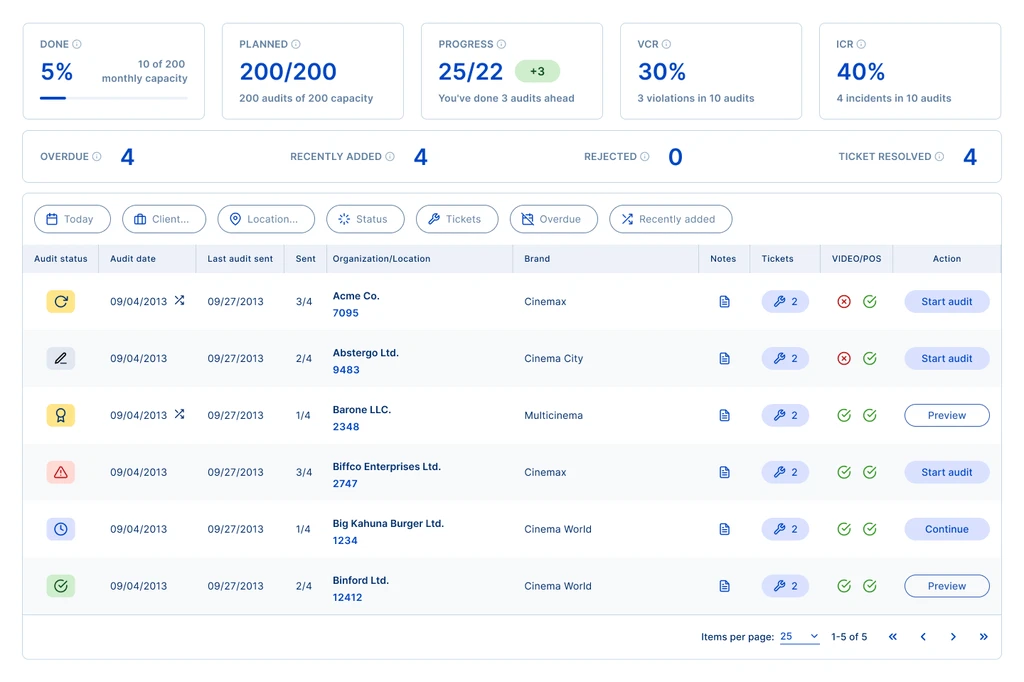Click the shuffle icon beside Acme Co. audit date
1024x682 pixels.
180,300
